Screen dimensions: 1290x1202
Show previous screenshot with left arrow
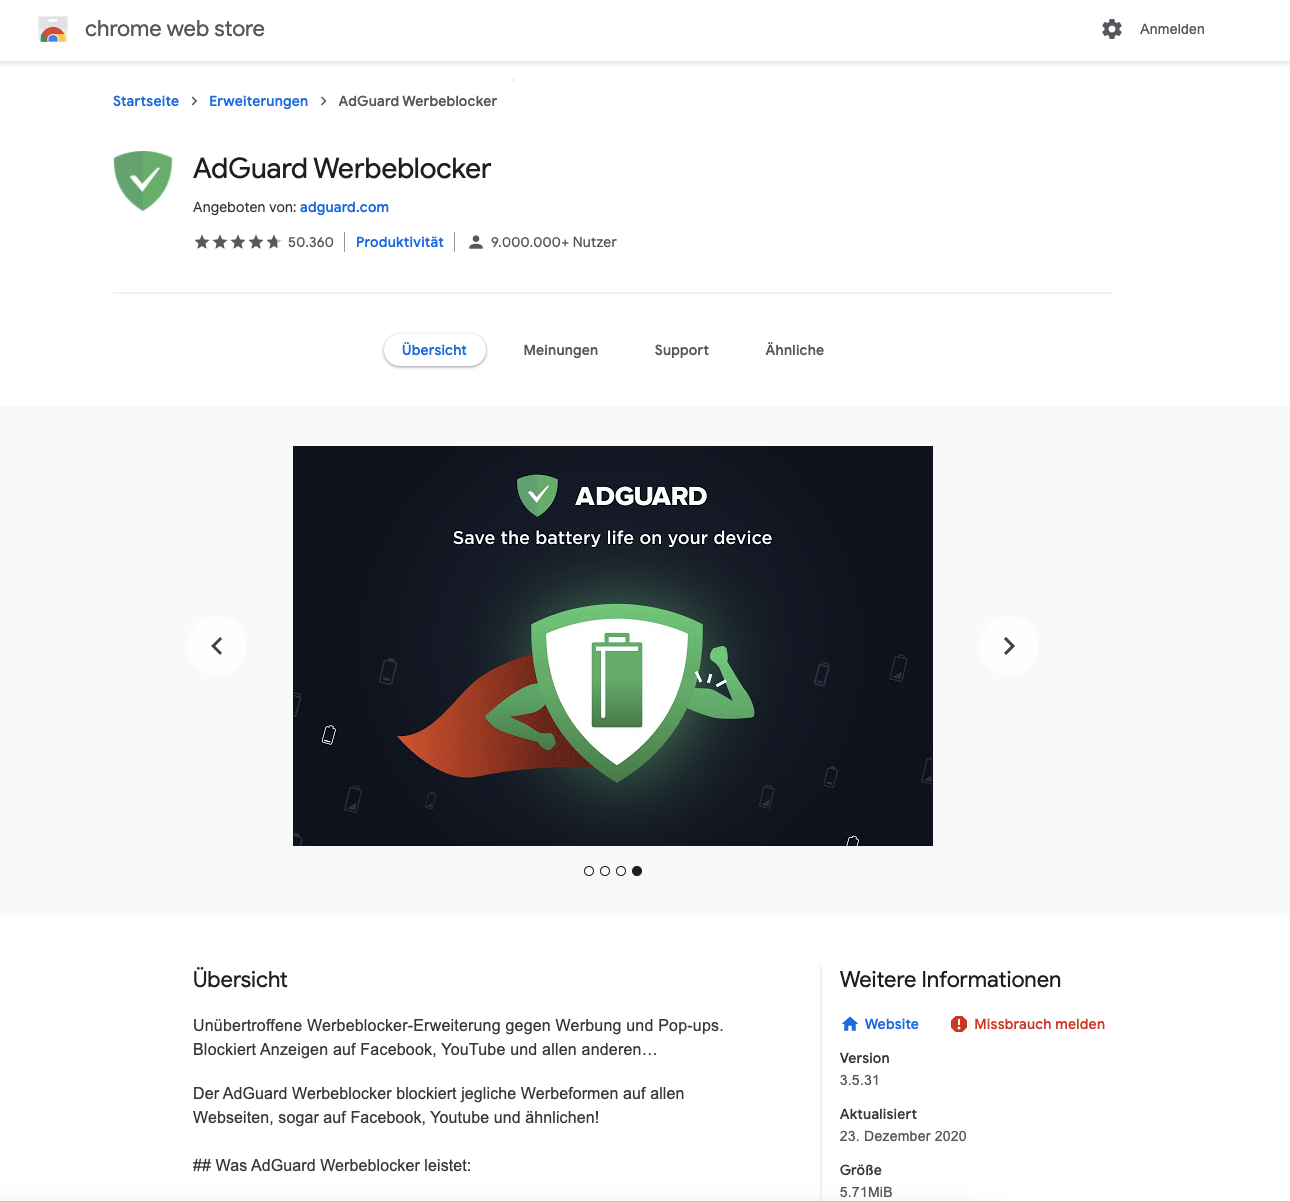tap(217, 646)
